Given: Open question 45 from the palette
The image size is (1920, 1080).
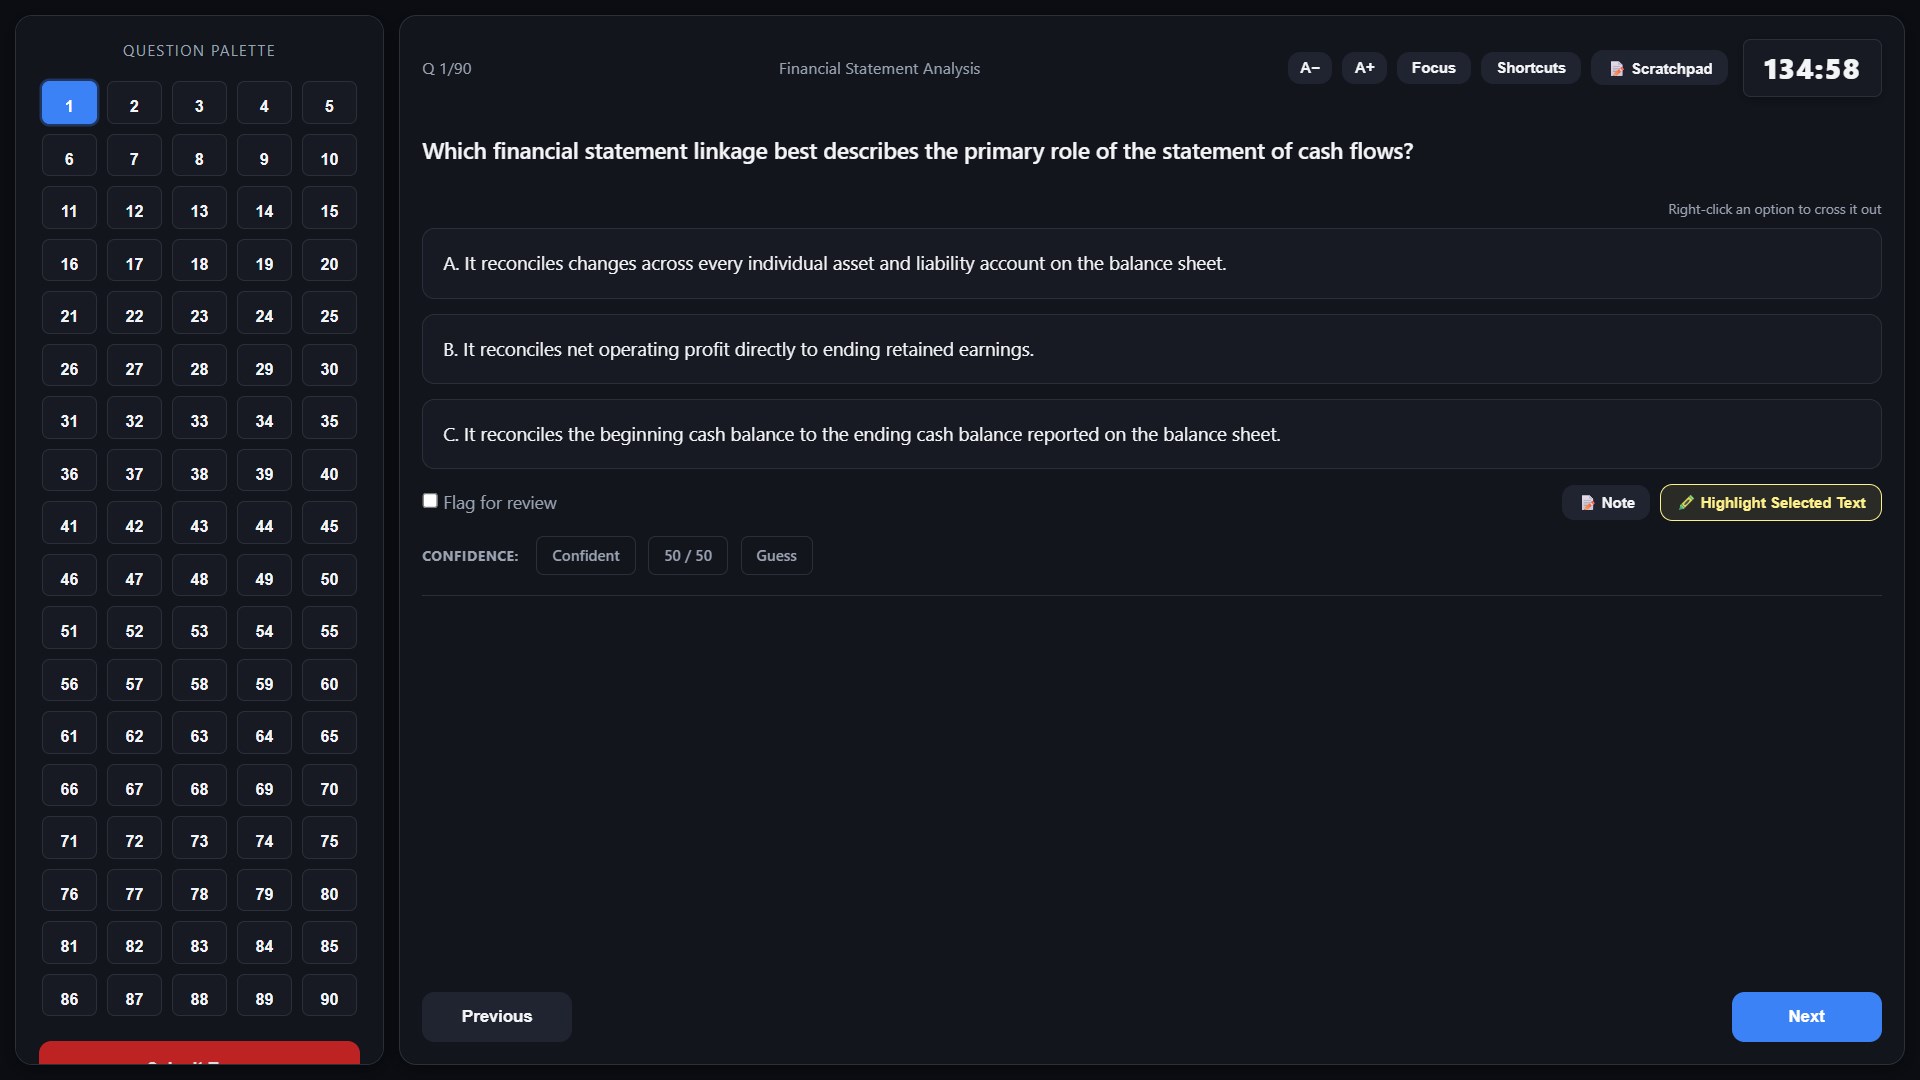Looking at the screenshot, I should [x=329, y=525].
